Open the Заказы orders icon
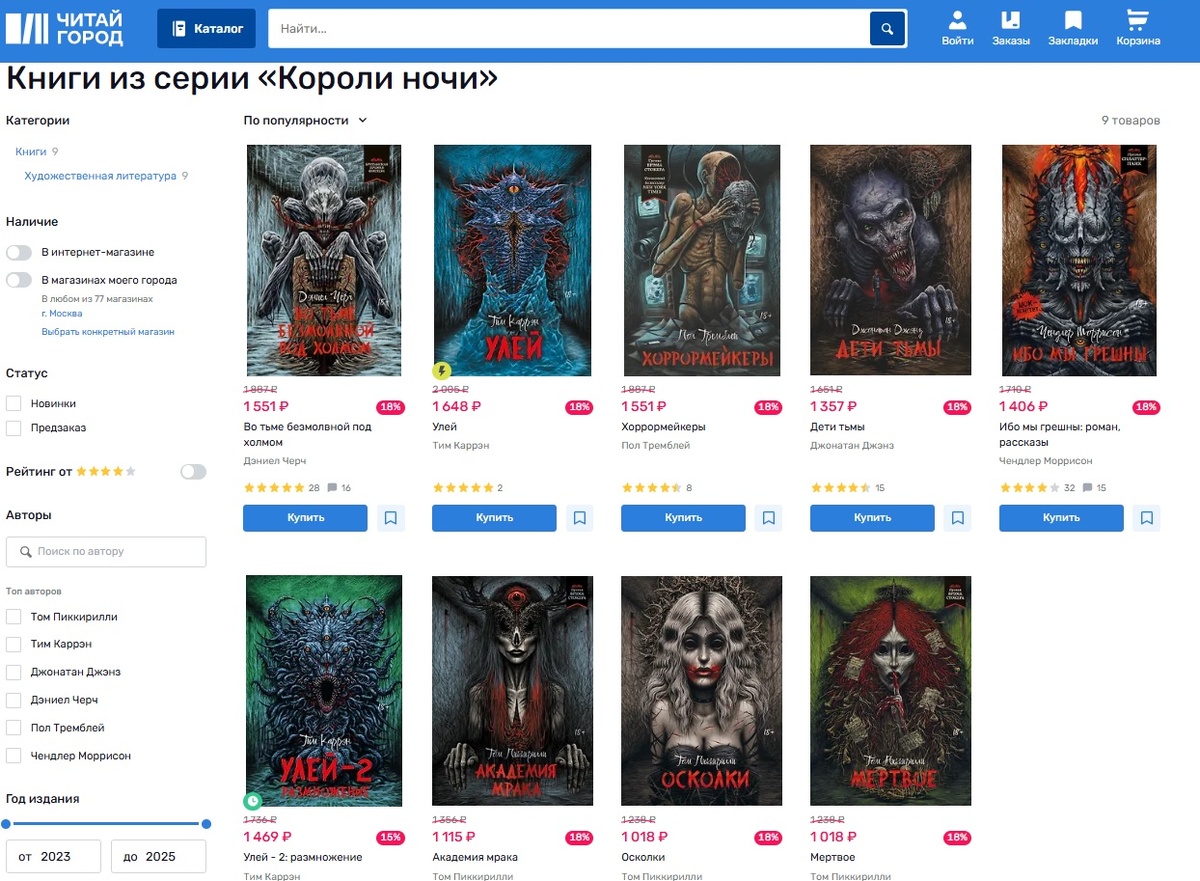 tap(1011, 28)
